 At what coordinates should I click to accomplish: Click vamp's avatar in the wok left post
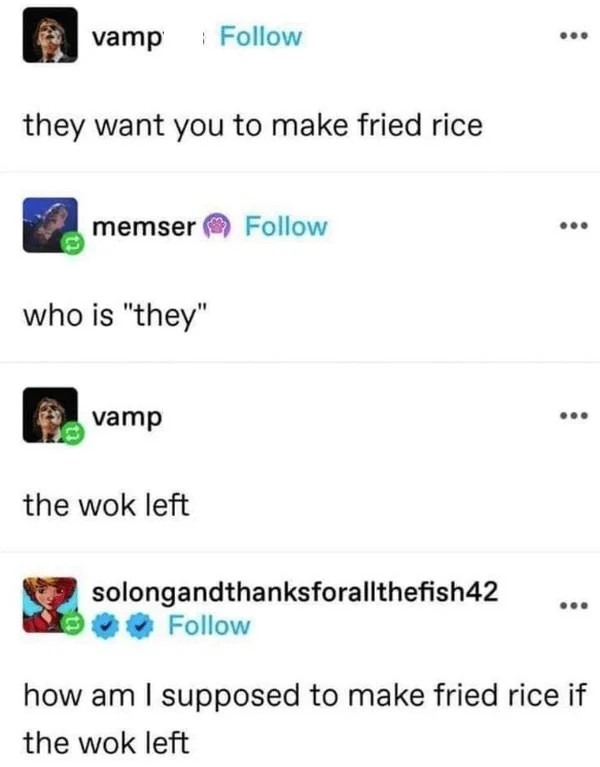click(50, 415)
